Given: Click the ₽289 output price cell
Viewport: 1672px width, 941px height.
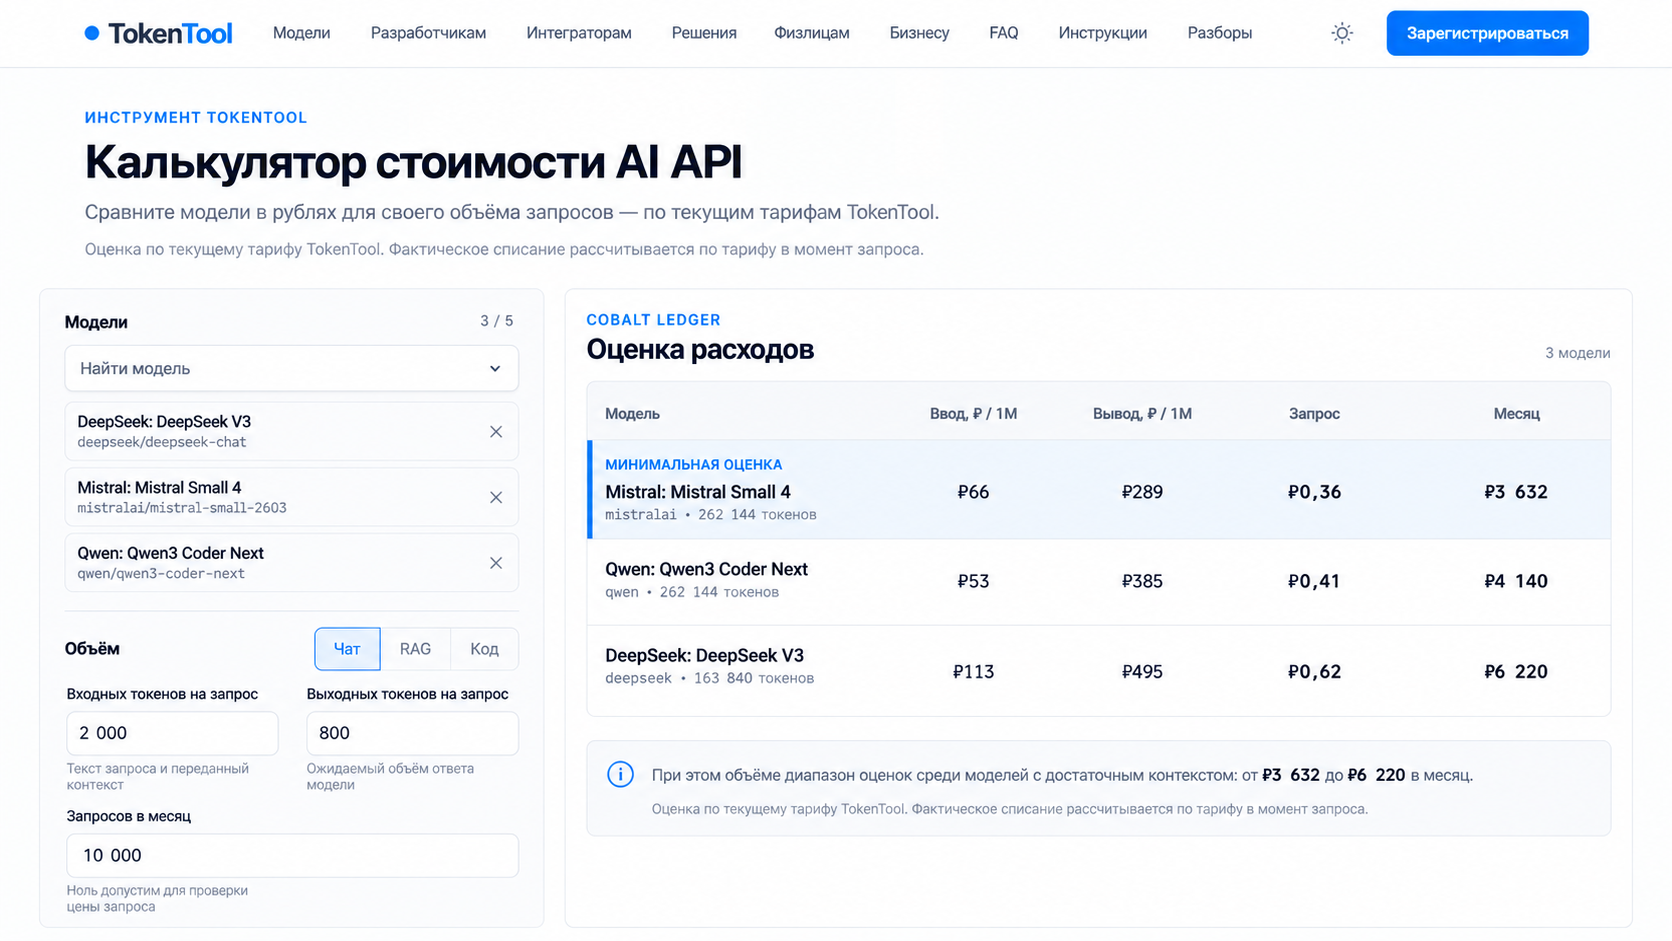Looking at the screenshot, I should (x=1142, y=492).
